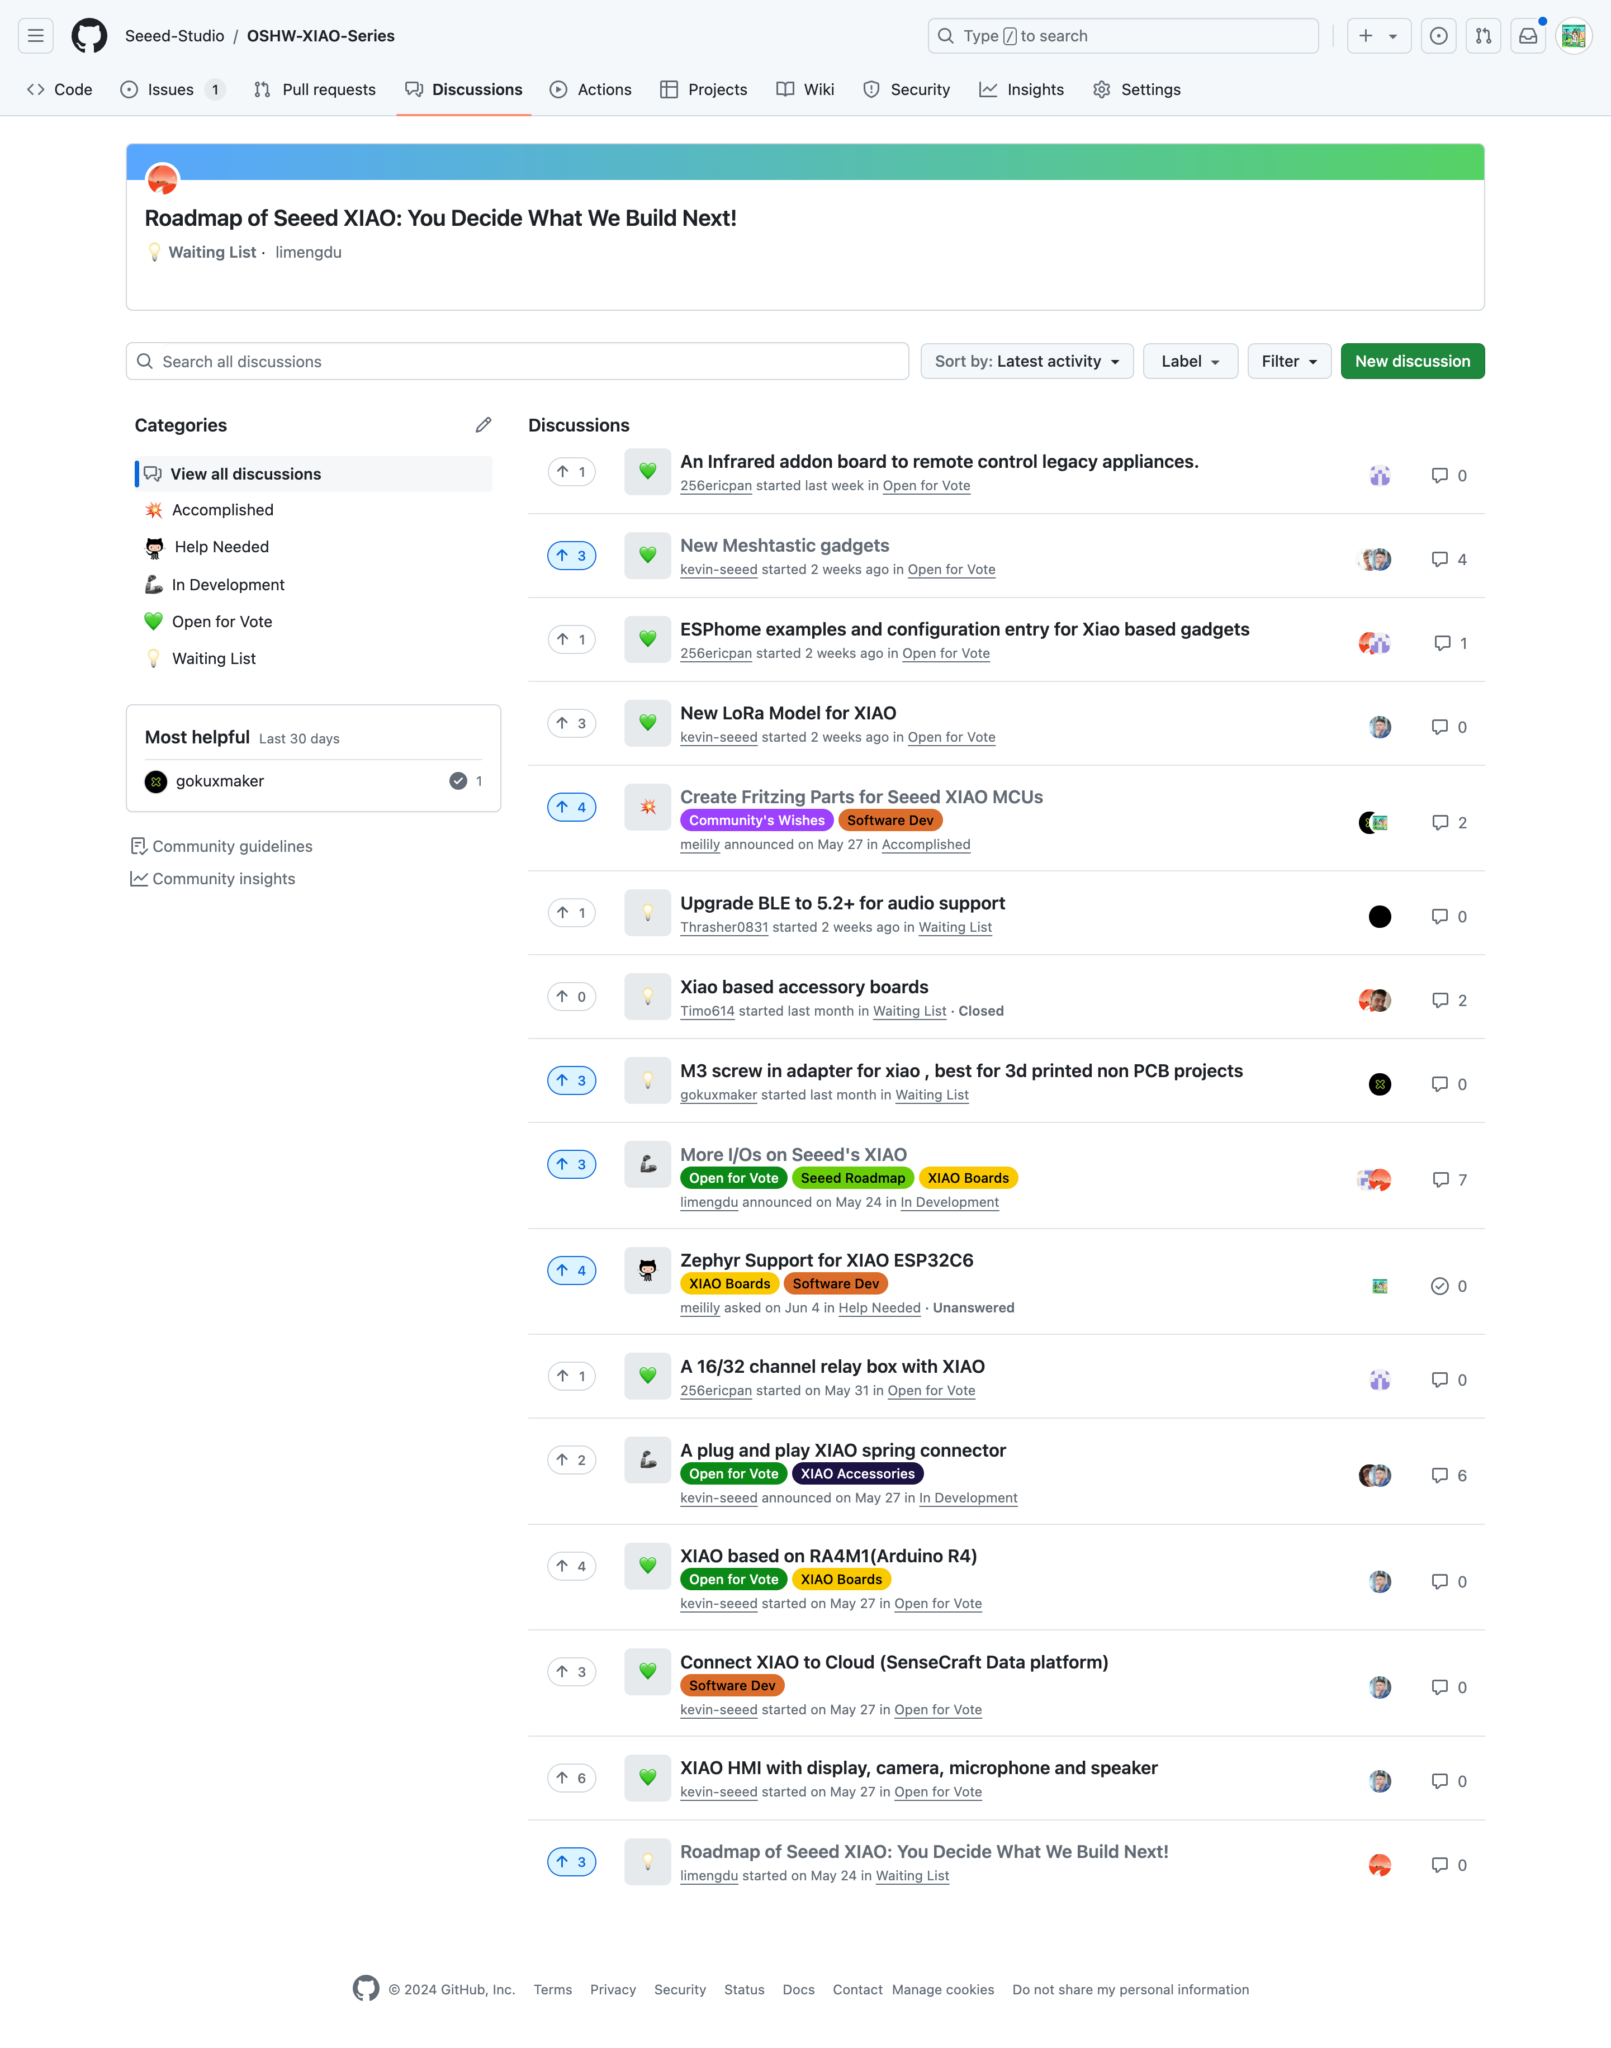Click the limengdu avatar on the pinned banner

coord(163,180)
